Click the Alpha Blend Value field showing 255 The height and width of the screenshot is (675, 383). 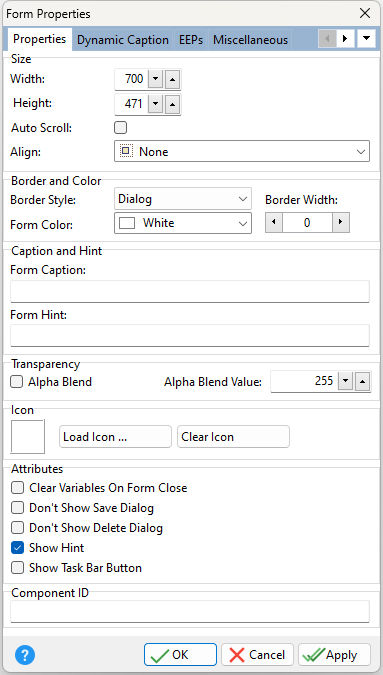304,382
